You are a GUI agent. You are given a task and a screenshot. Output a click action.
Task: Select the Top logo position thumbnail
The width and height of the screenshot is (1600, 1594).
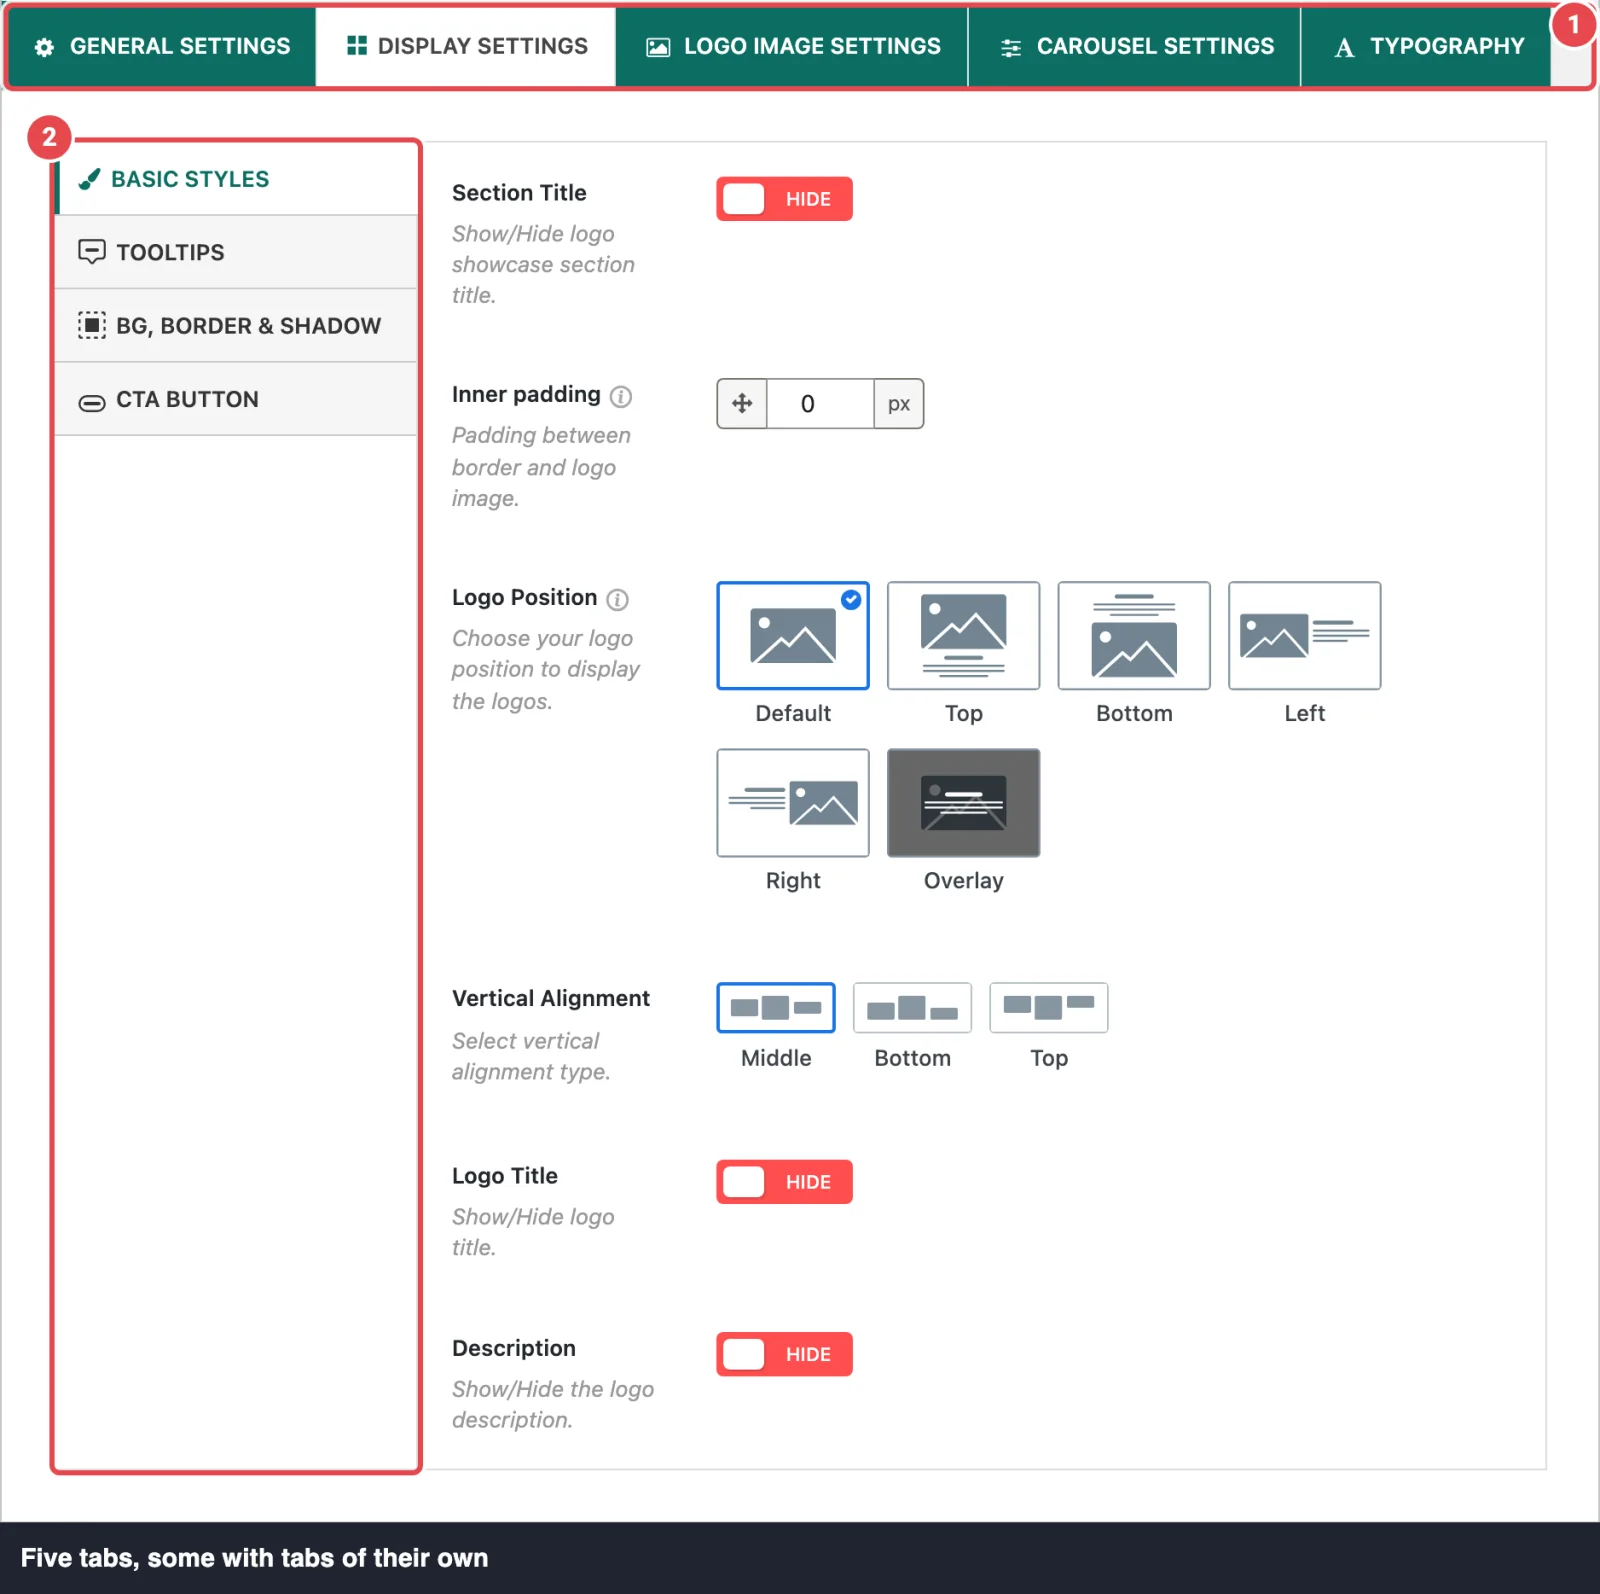coord(963,635)
